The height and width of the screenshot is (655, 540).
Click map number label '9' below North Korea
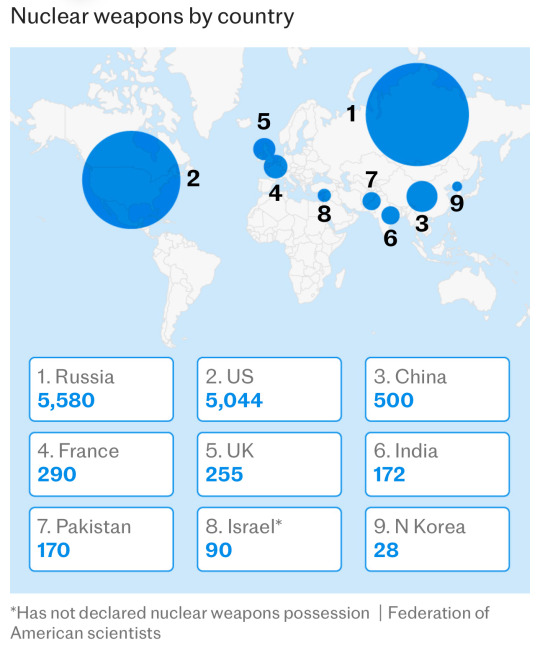pos(457,203)
